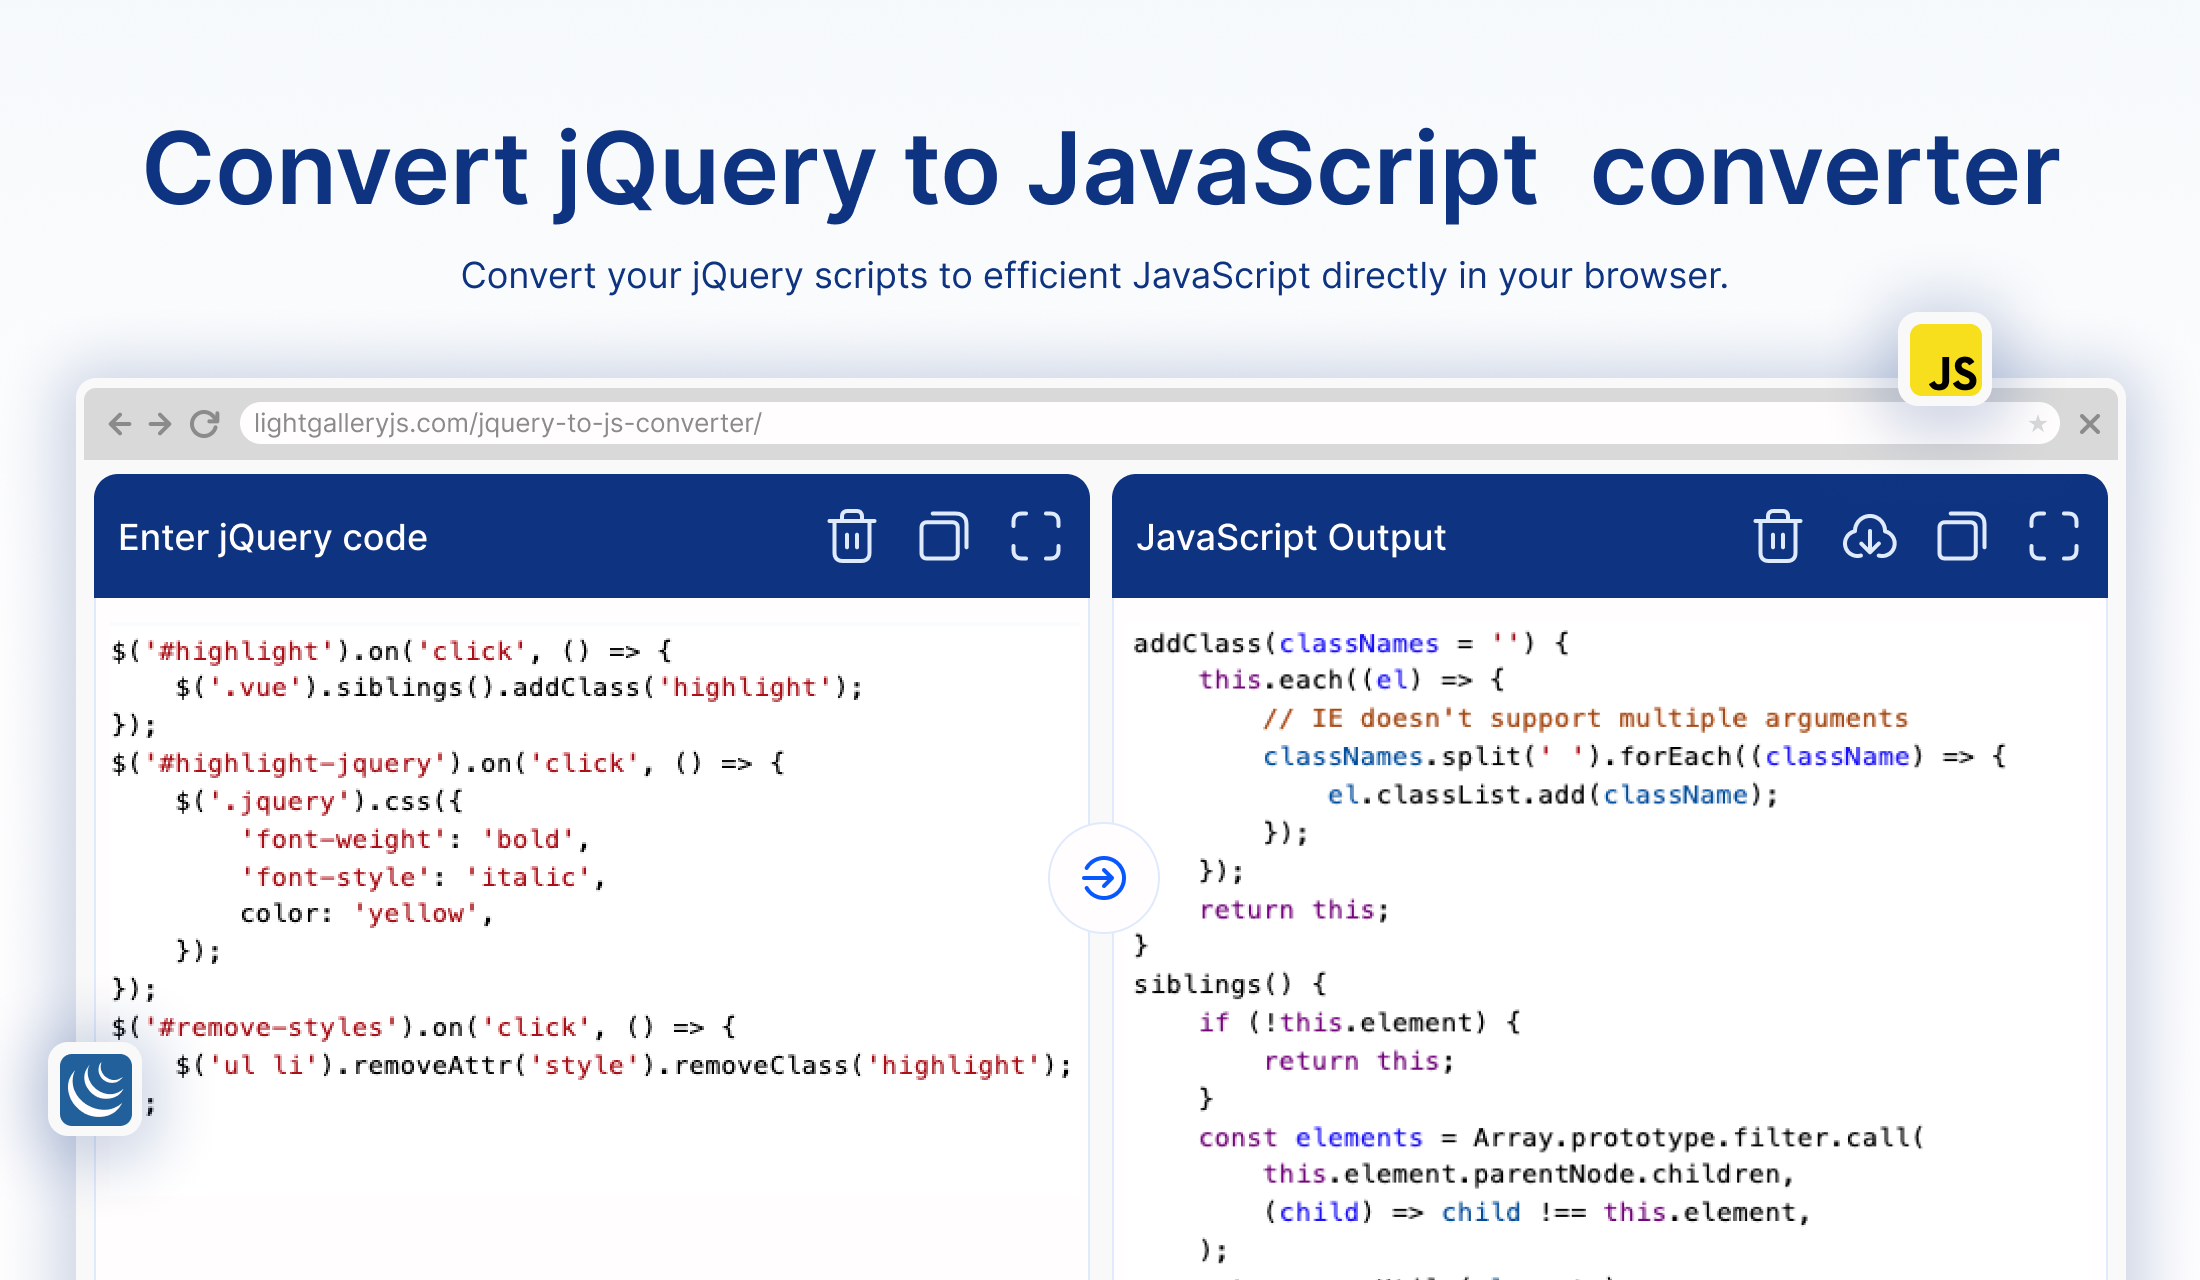Click the Convert jQuery to JavaScript heading

1100,170
